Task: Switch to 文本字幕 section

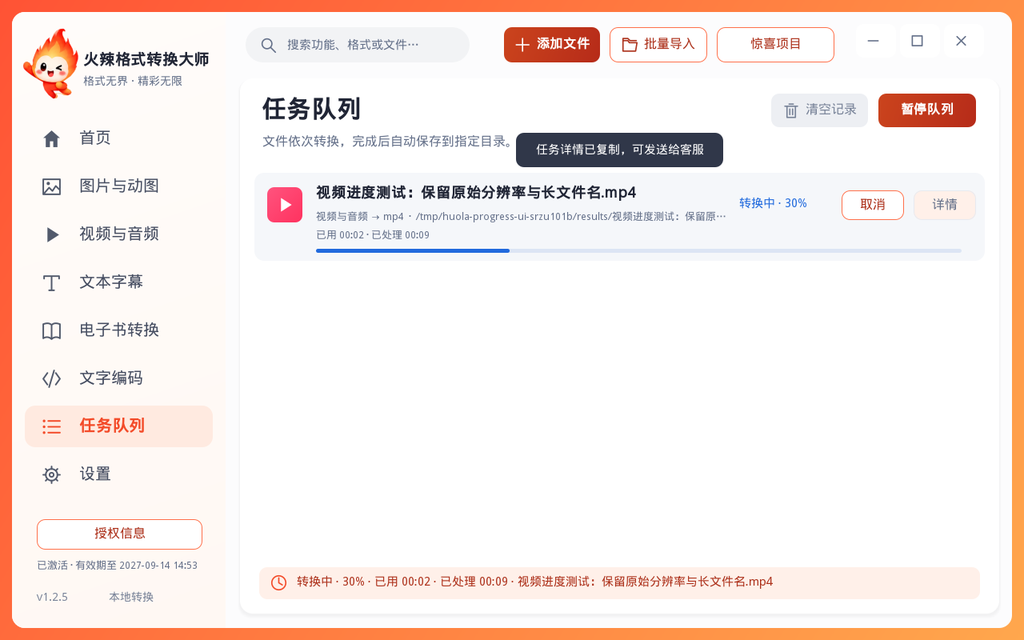Action: click(119, 282)
